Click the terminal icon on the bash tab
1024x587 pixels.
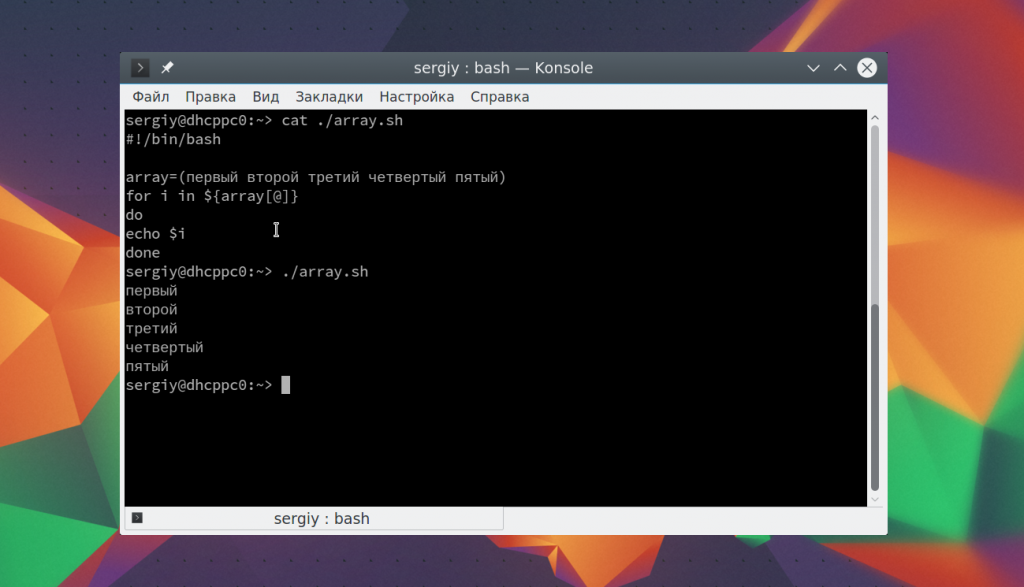tap(137, 518)
